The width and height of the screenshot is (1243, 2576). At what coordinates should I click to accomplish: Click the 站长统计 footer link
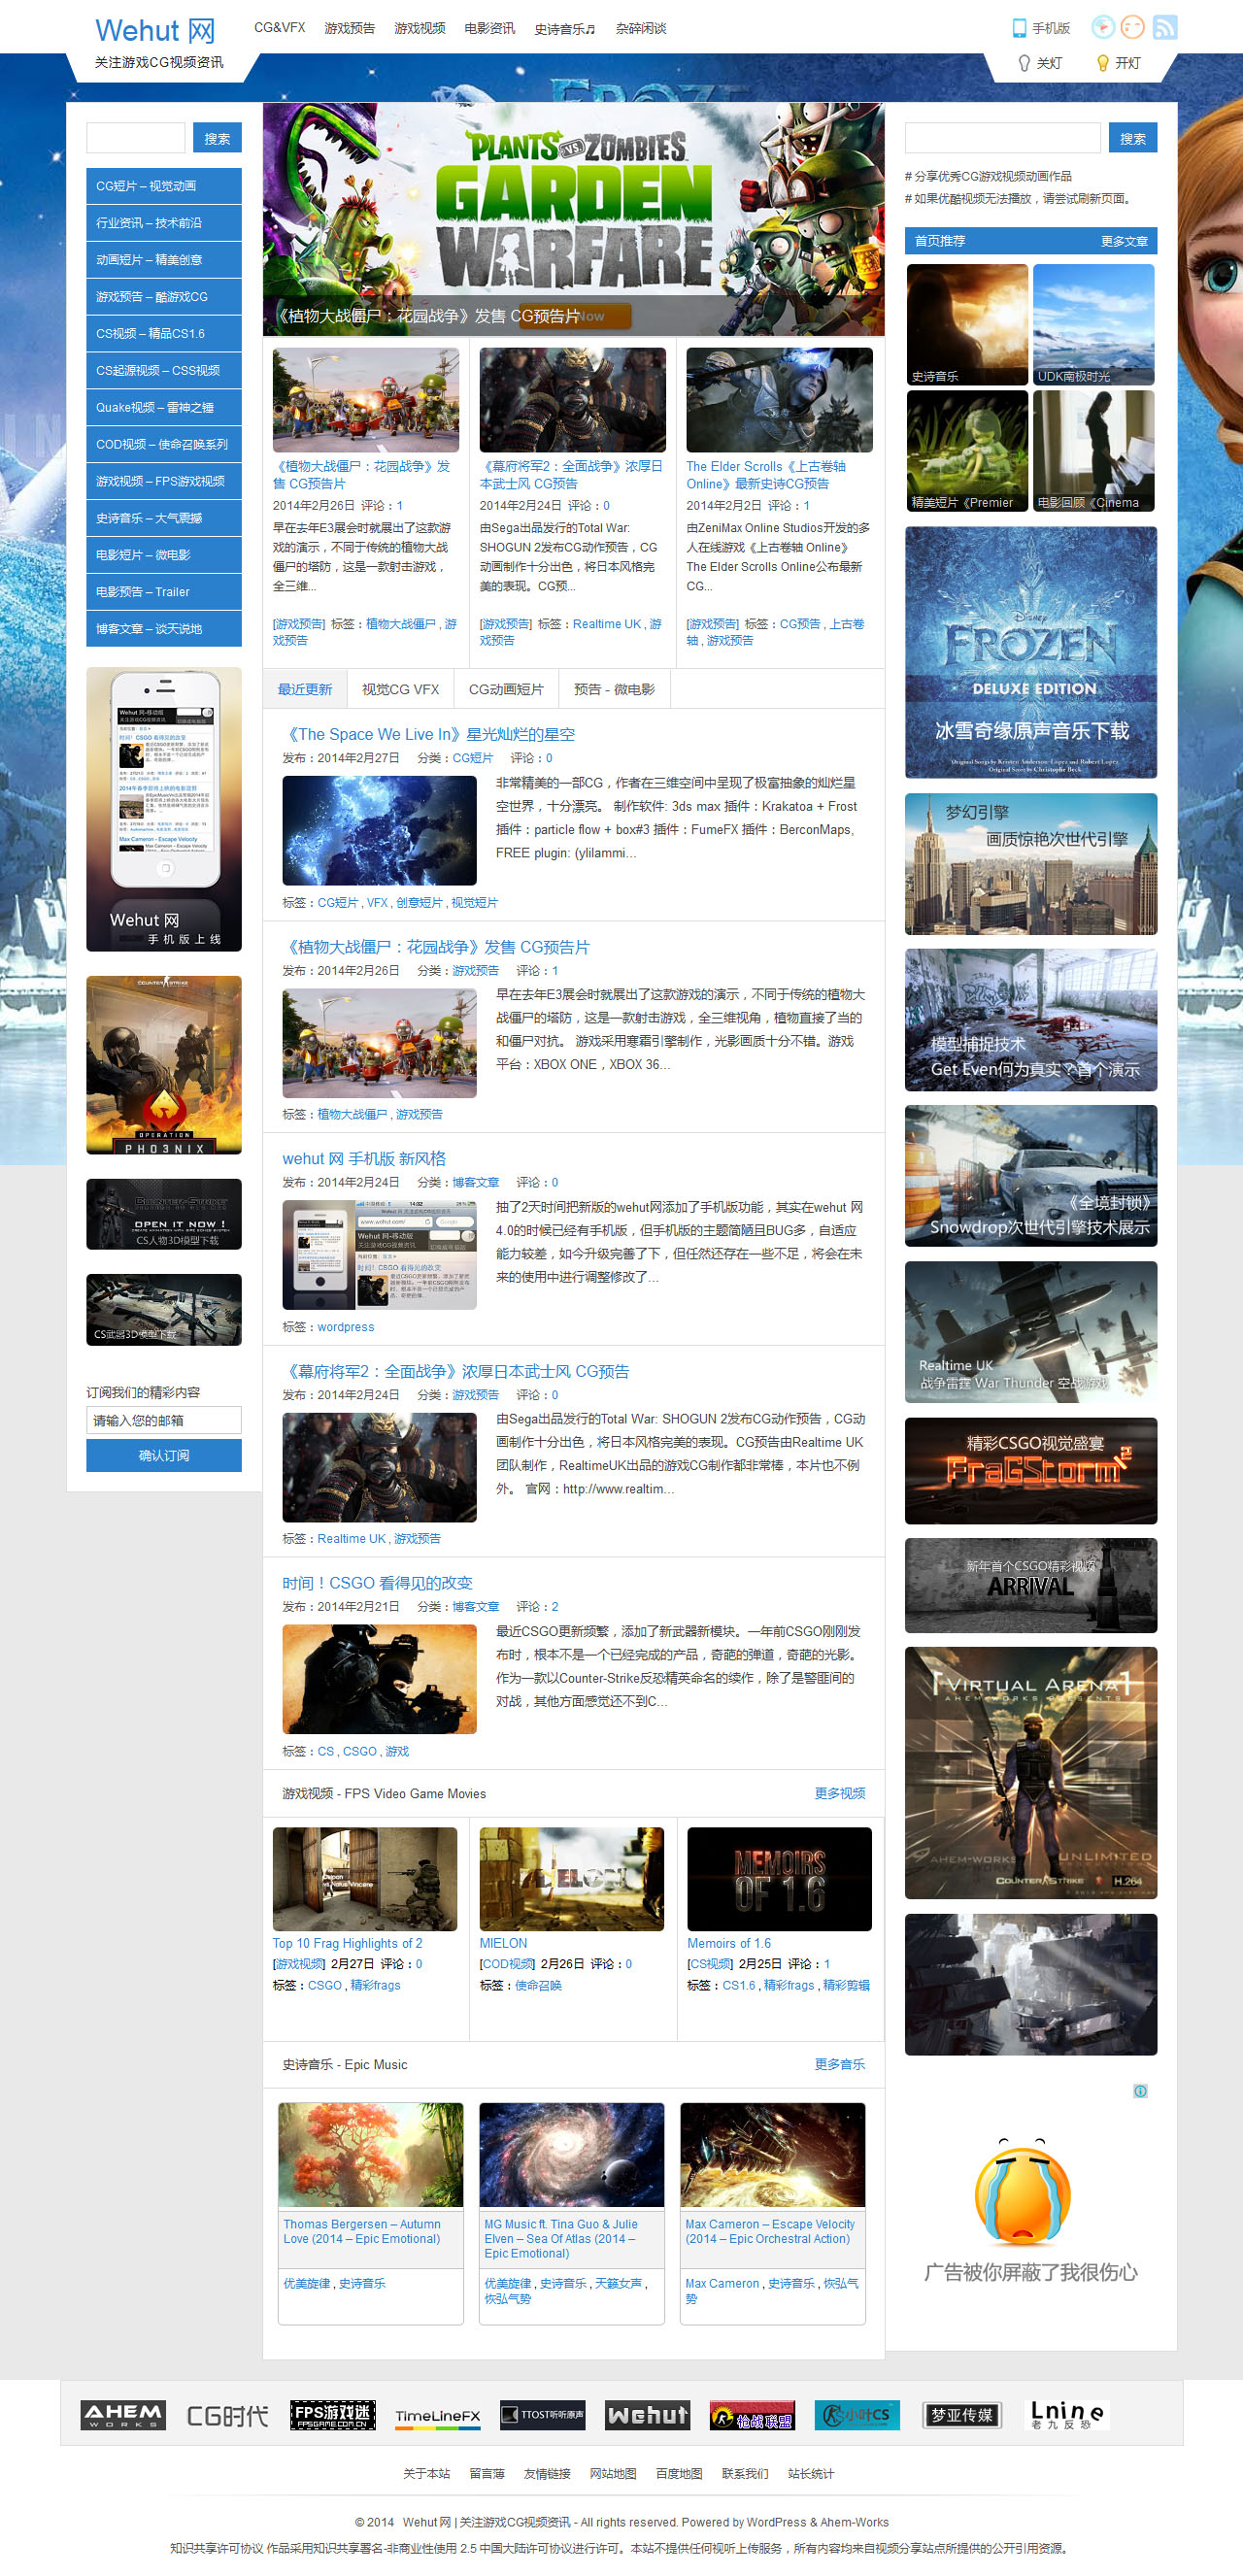tap(811, 2473)
